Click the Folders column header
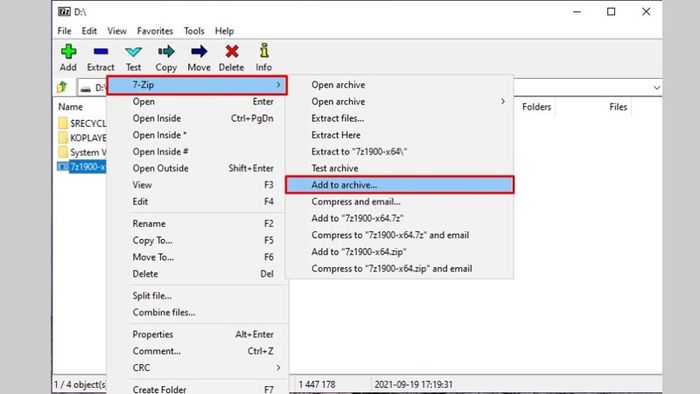Image resolution: width=700 pixels, height=394 pixels. 537,107
